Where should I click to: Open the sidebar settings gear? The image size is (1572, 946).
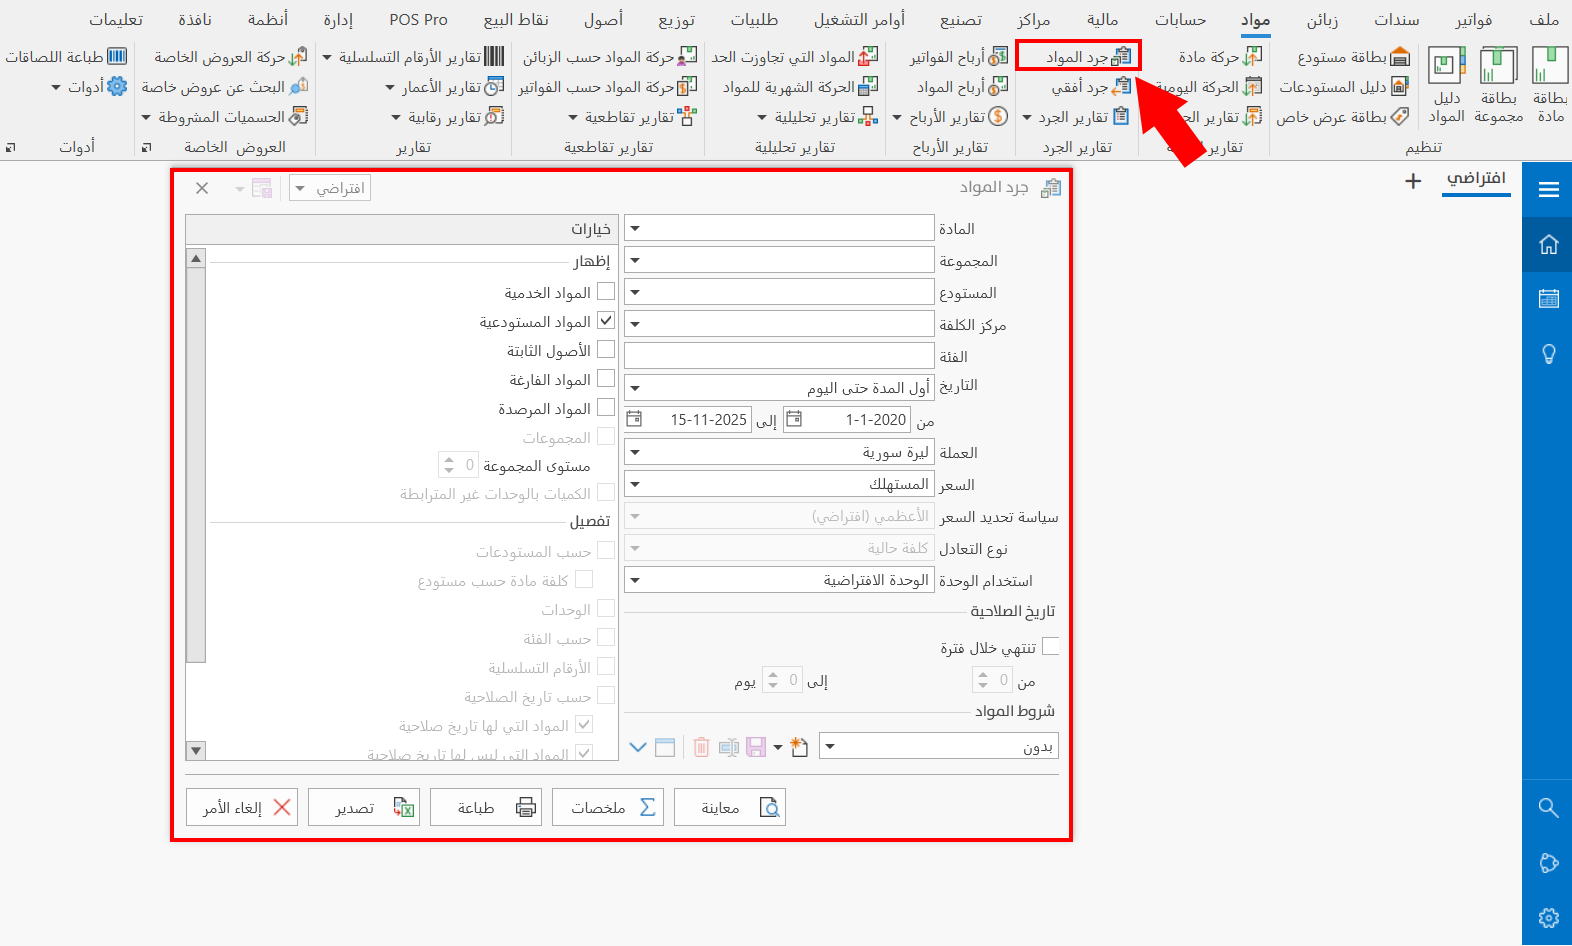click(x=1548, y=917)
